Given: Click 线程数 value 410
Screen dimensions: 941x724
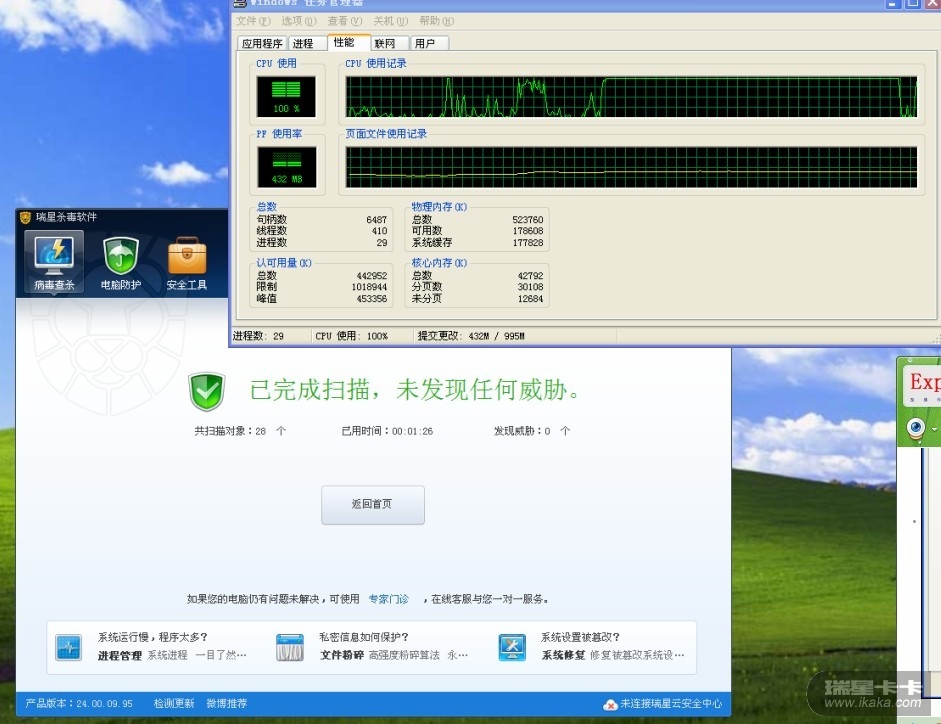Looking at the screenshot, I should 379,231.
